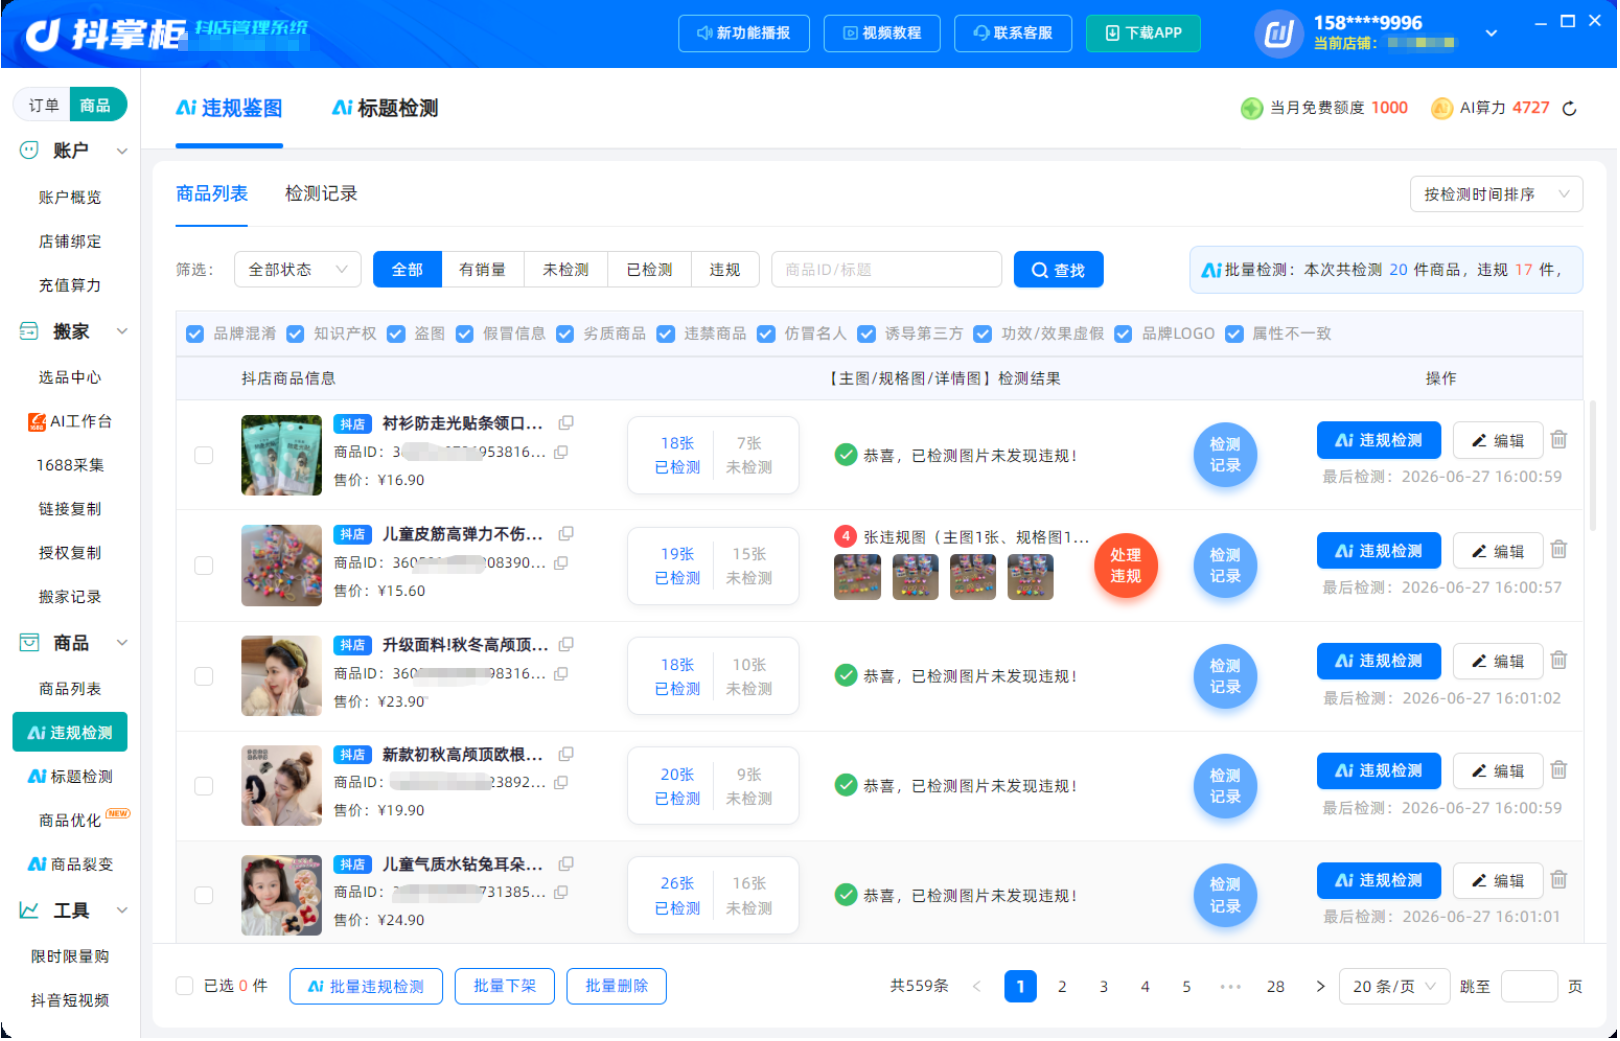Open the 检测记录 circle for the 儿童皮筋 product

coord(1226,566)
